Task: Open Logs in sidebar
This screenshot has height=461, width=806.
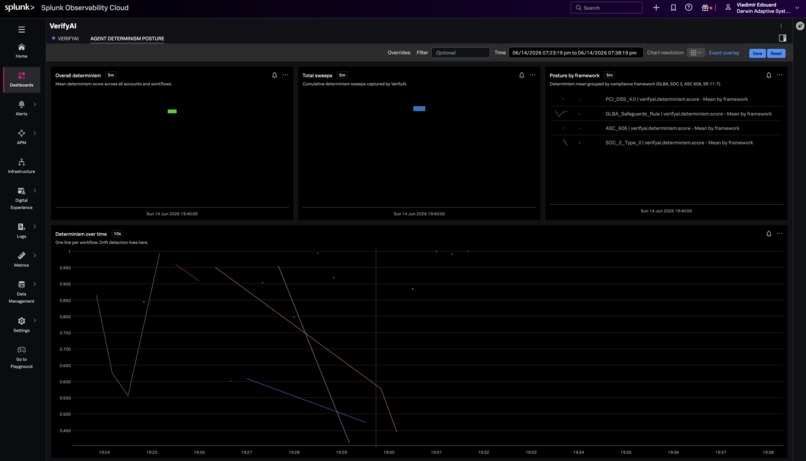Action: [x=22, y=230]
